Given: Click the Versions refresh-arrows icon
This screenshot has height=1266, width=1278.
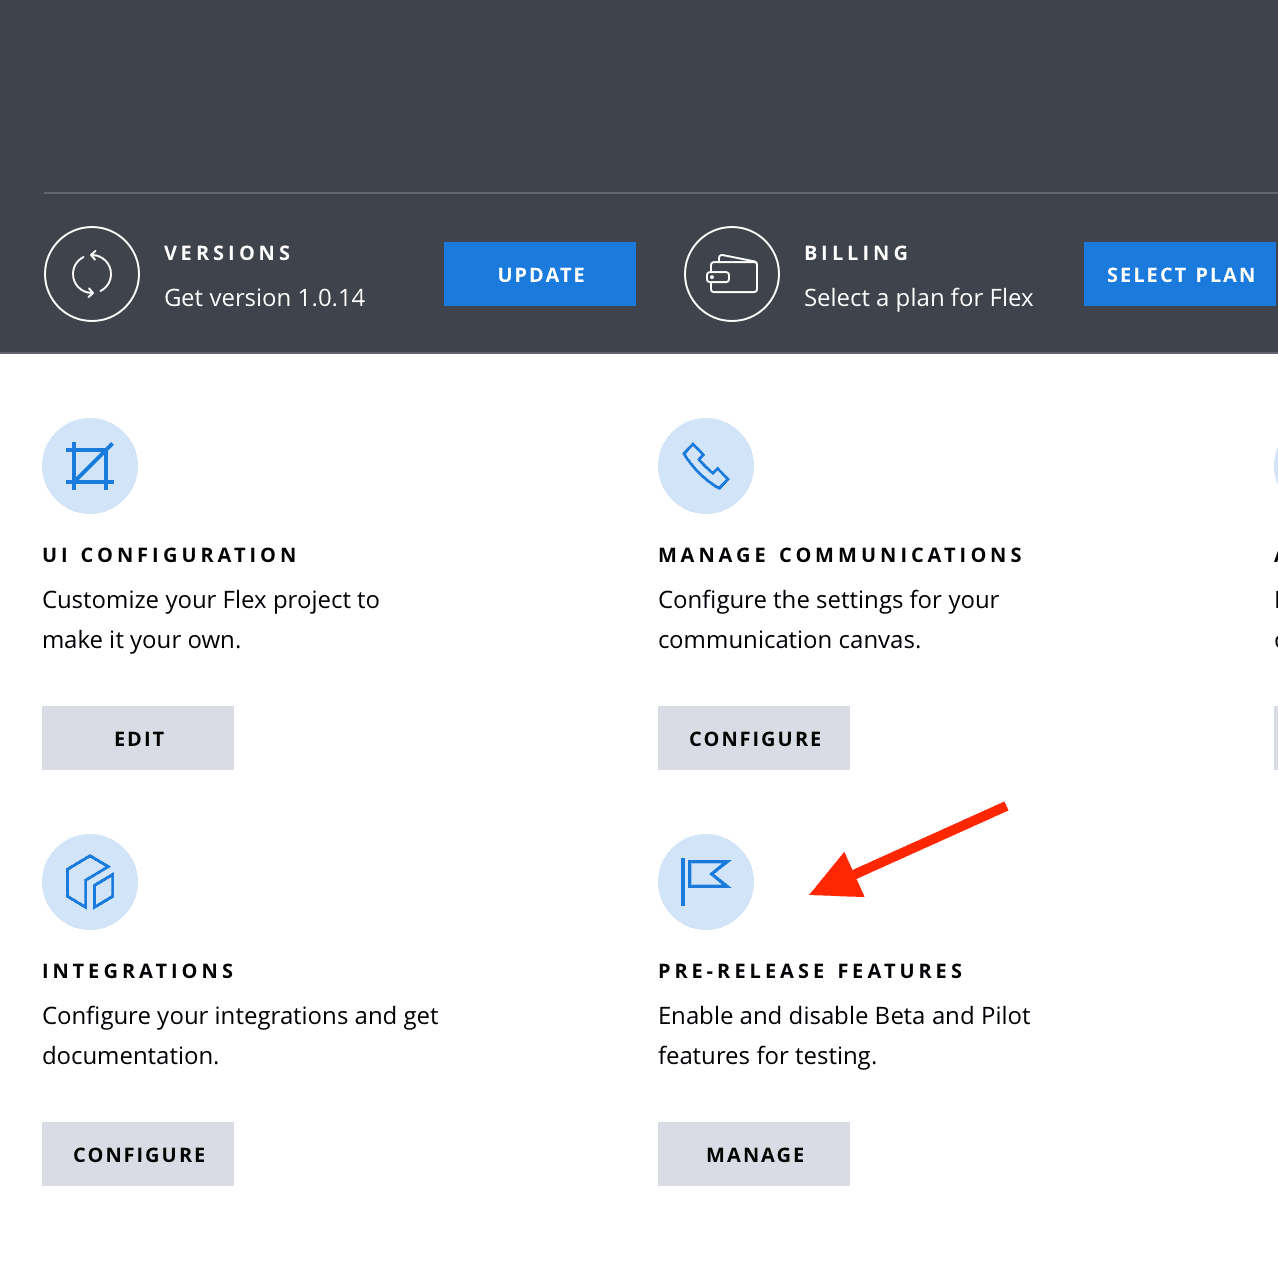Looking at the screenshot, I should click(92, 274).
